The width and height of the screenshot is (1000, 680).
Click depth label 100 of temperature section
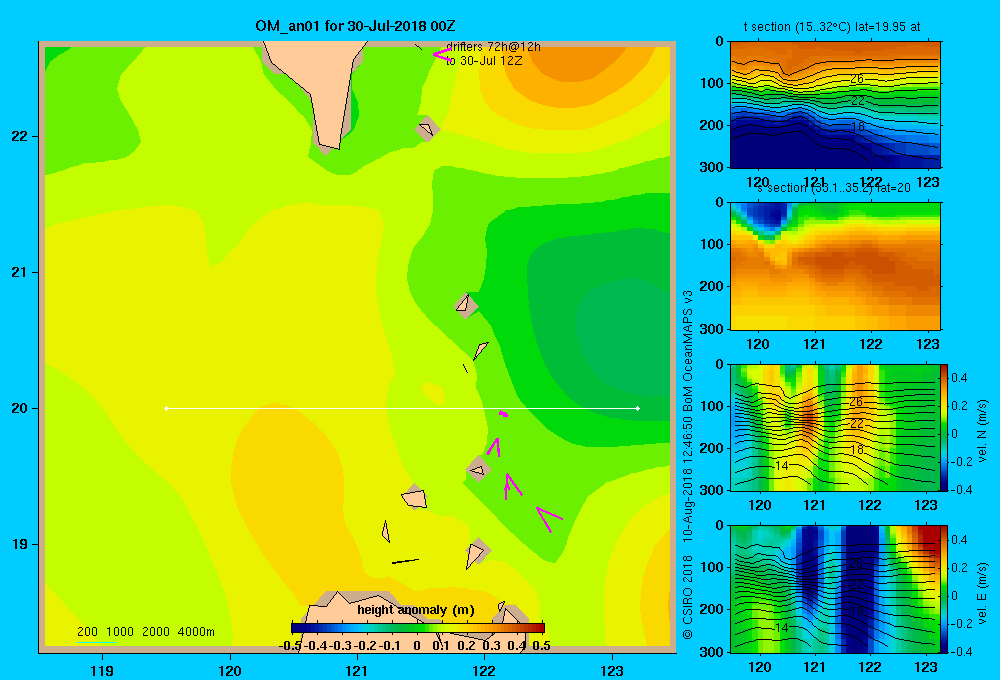712,83
